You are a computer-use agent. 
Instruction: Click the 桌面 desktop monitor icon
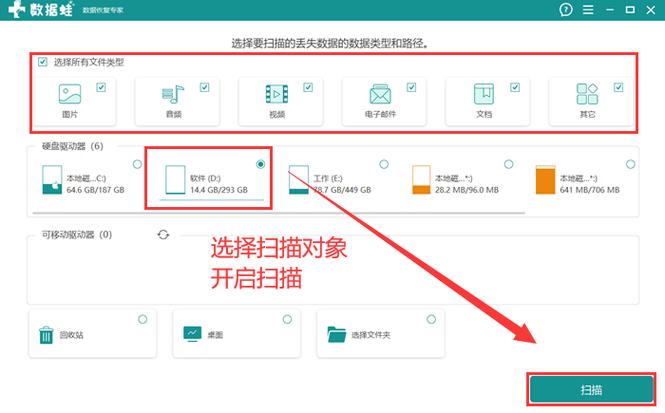coord(192,334)
